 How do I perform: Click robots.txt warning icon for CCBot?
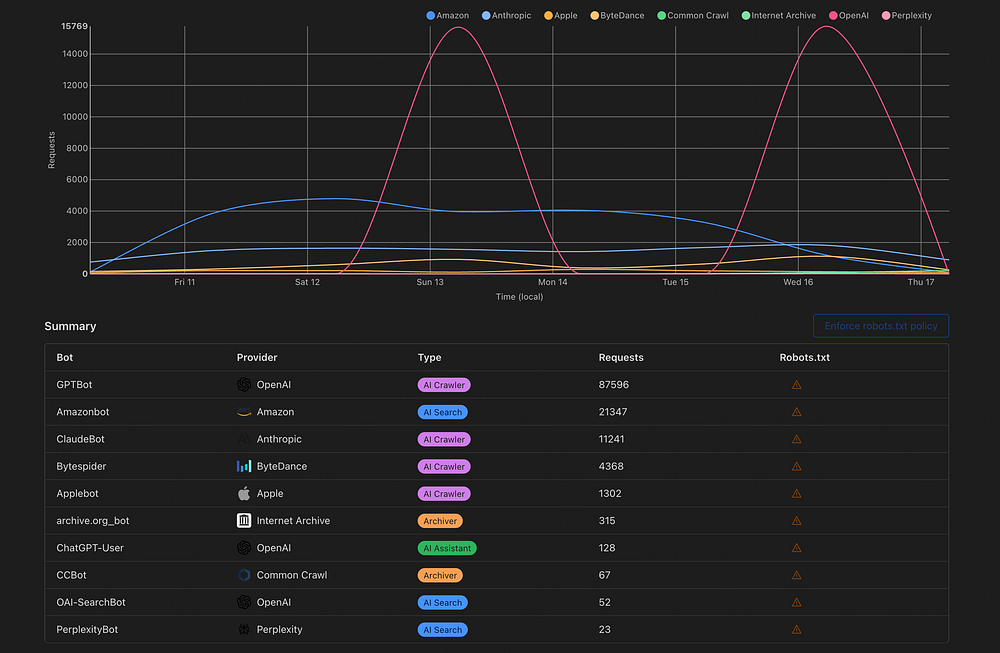(797, 575)
